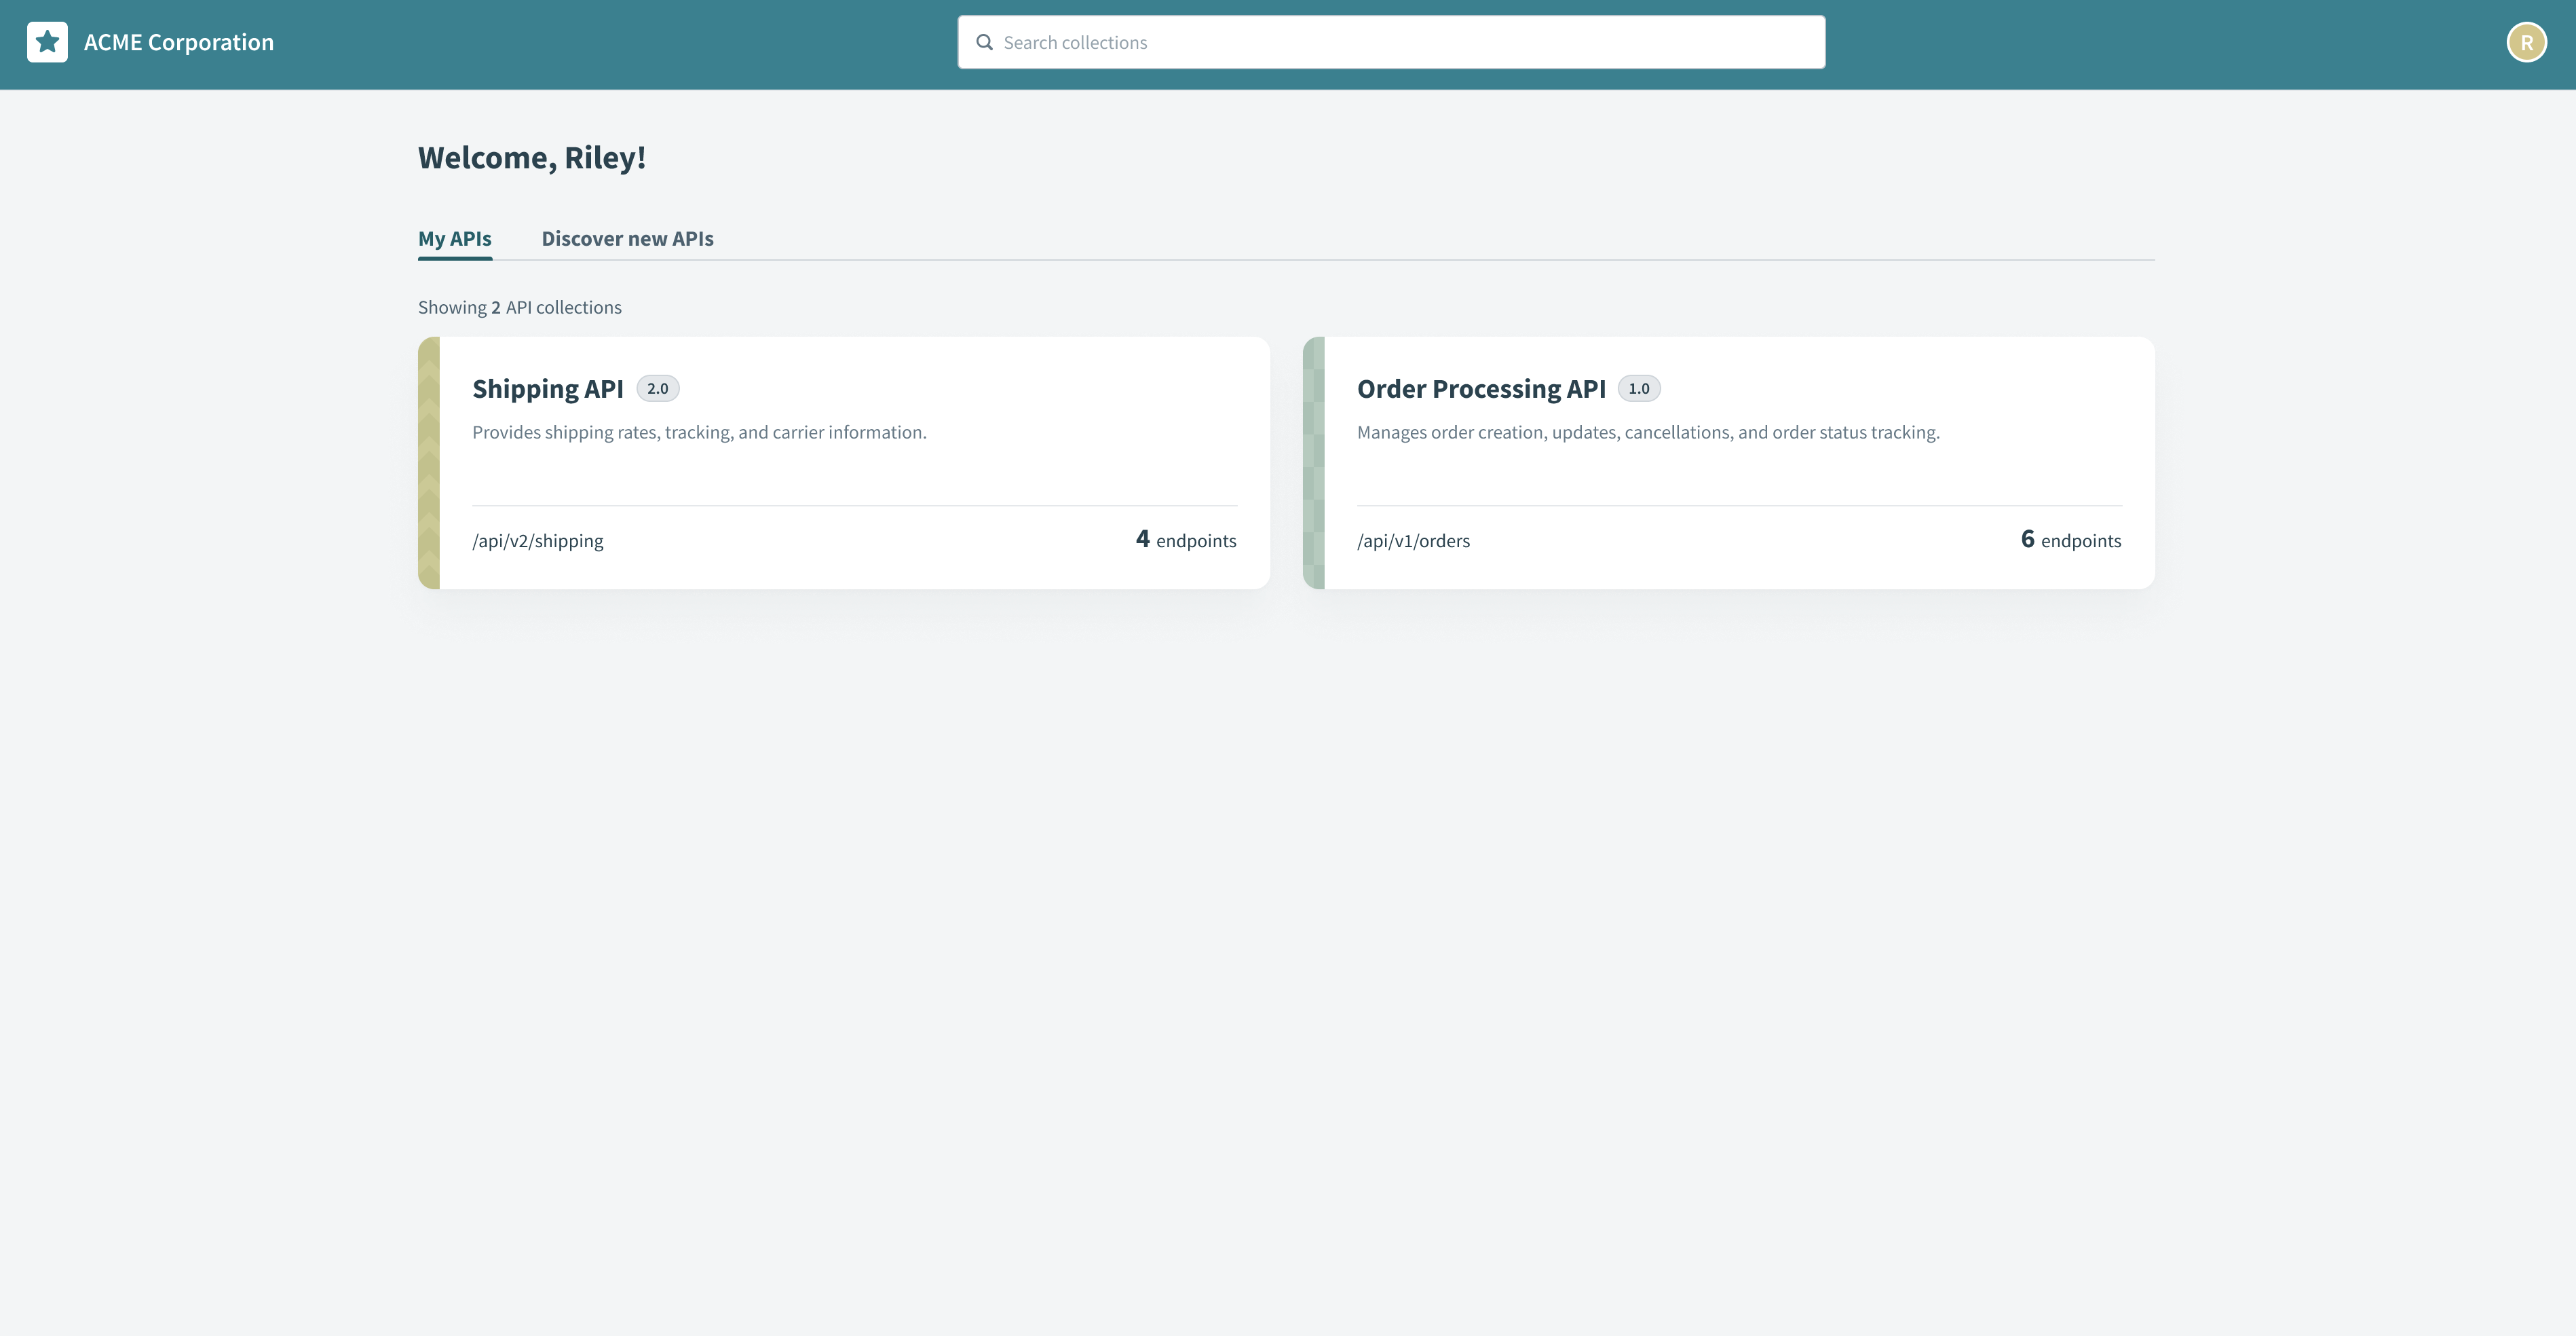Click the magnifying glass search icon
Screen dimensions: 2576x1336
[985, 42]
